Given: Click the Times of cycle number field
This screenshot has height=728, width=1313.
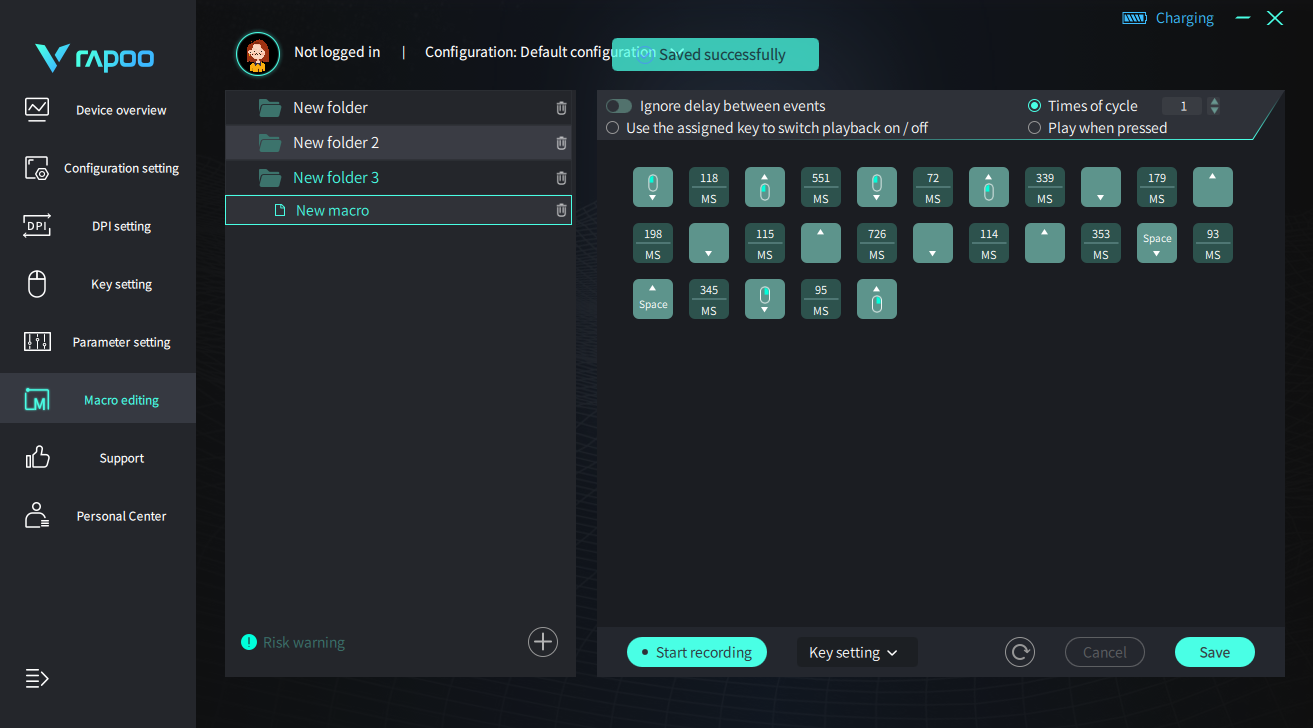Looking at the screenshot, I should (x=1182, y=106).
